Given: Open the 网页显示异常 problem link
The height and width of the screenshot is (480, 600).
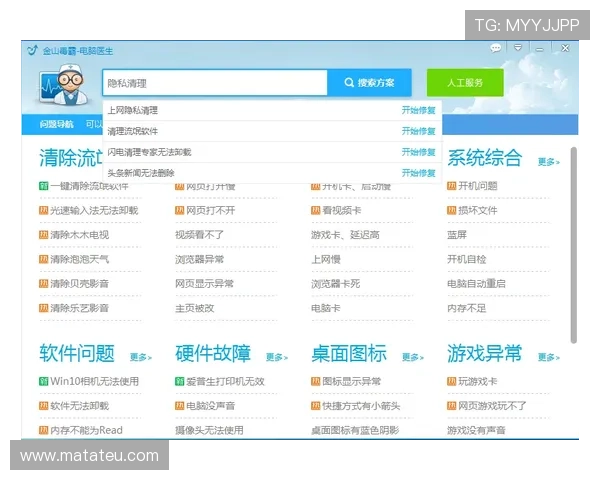Looking at the screenshot, I should coord(204,284).
